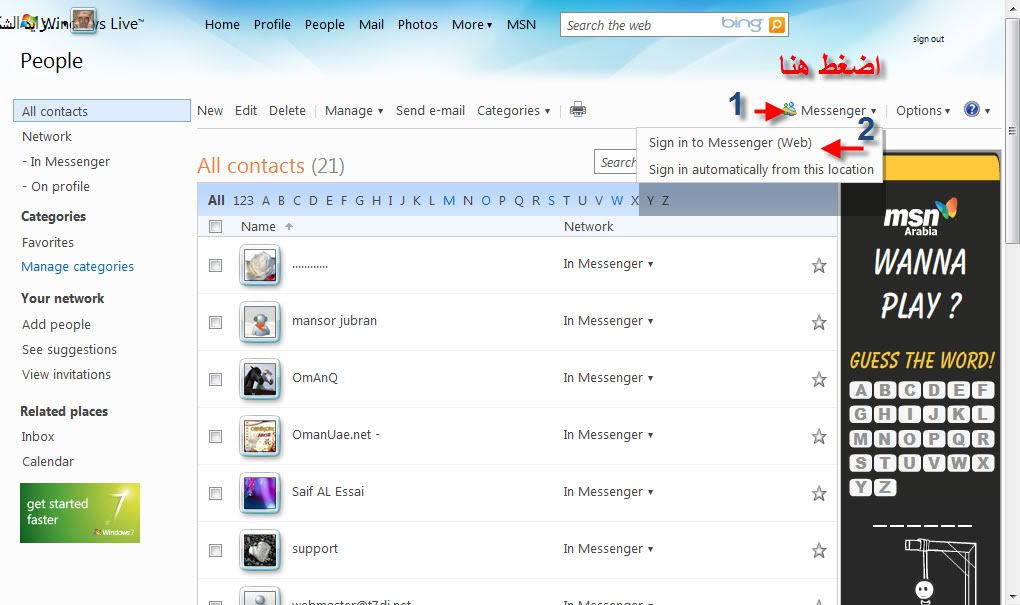Click letter A tile in hangman game

(x=861, y=390)
